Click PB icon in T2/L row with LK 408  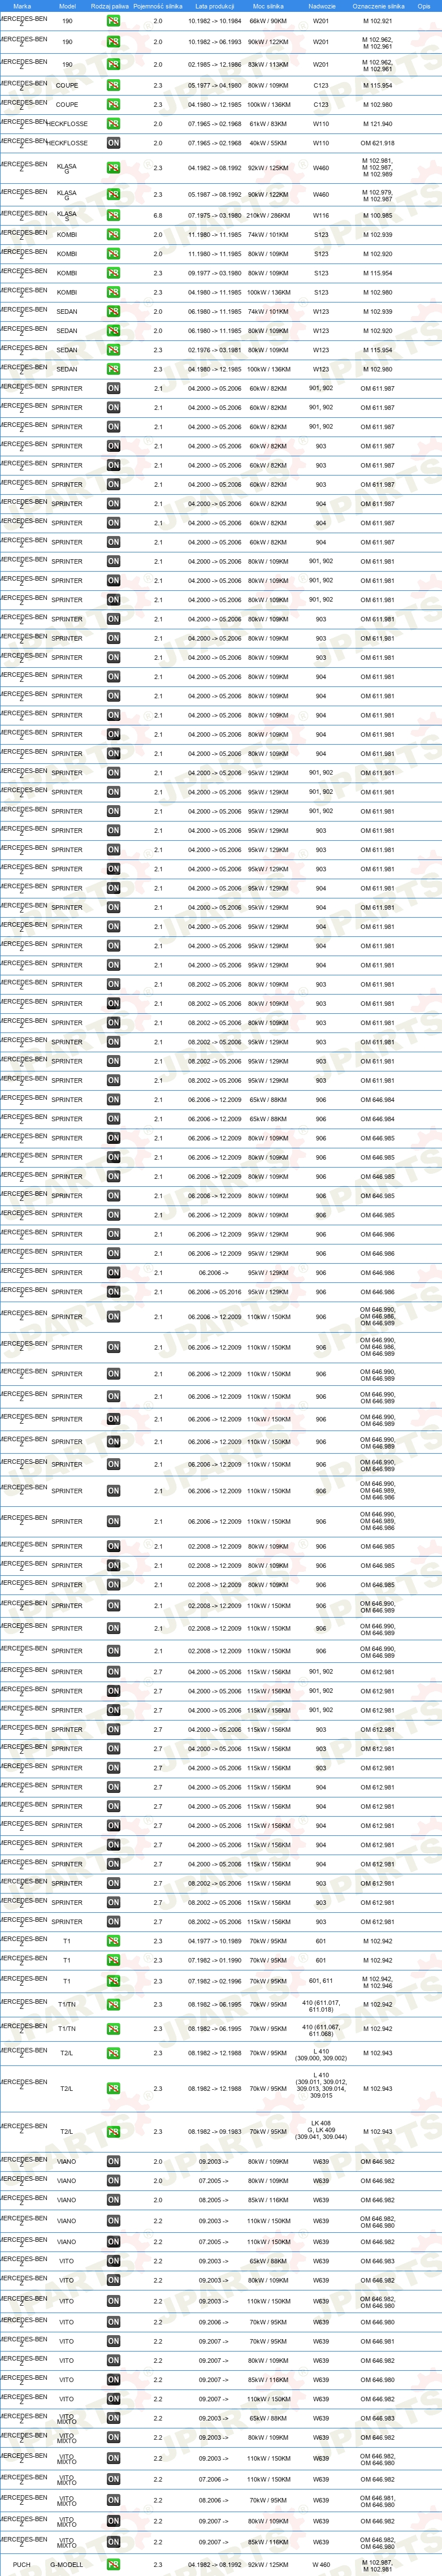pos(113,2132)
